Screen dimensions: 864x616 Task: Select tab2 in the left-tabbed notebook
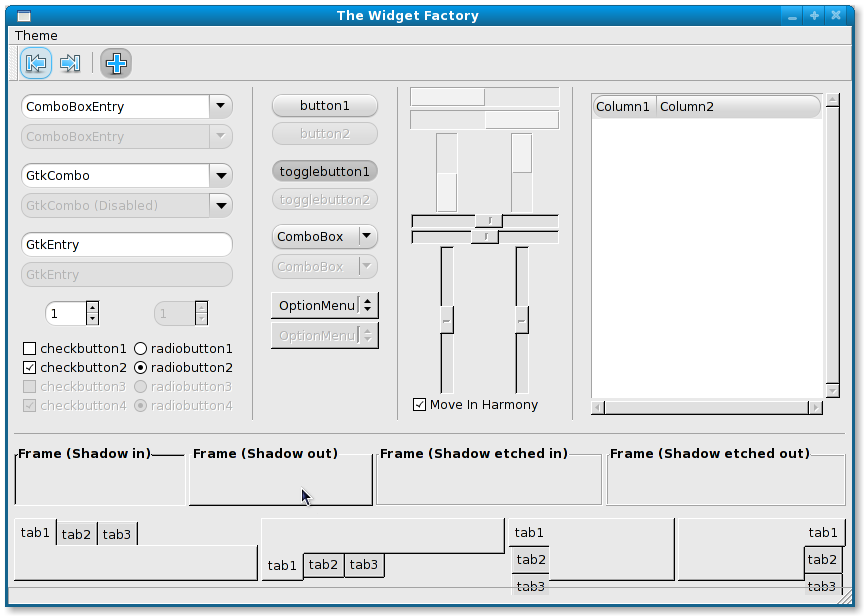[x=530, y=559]
